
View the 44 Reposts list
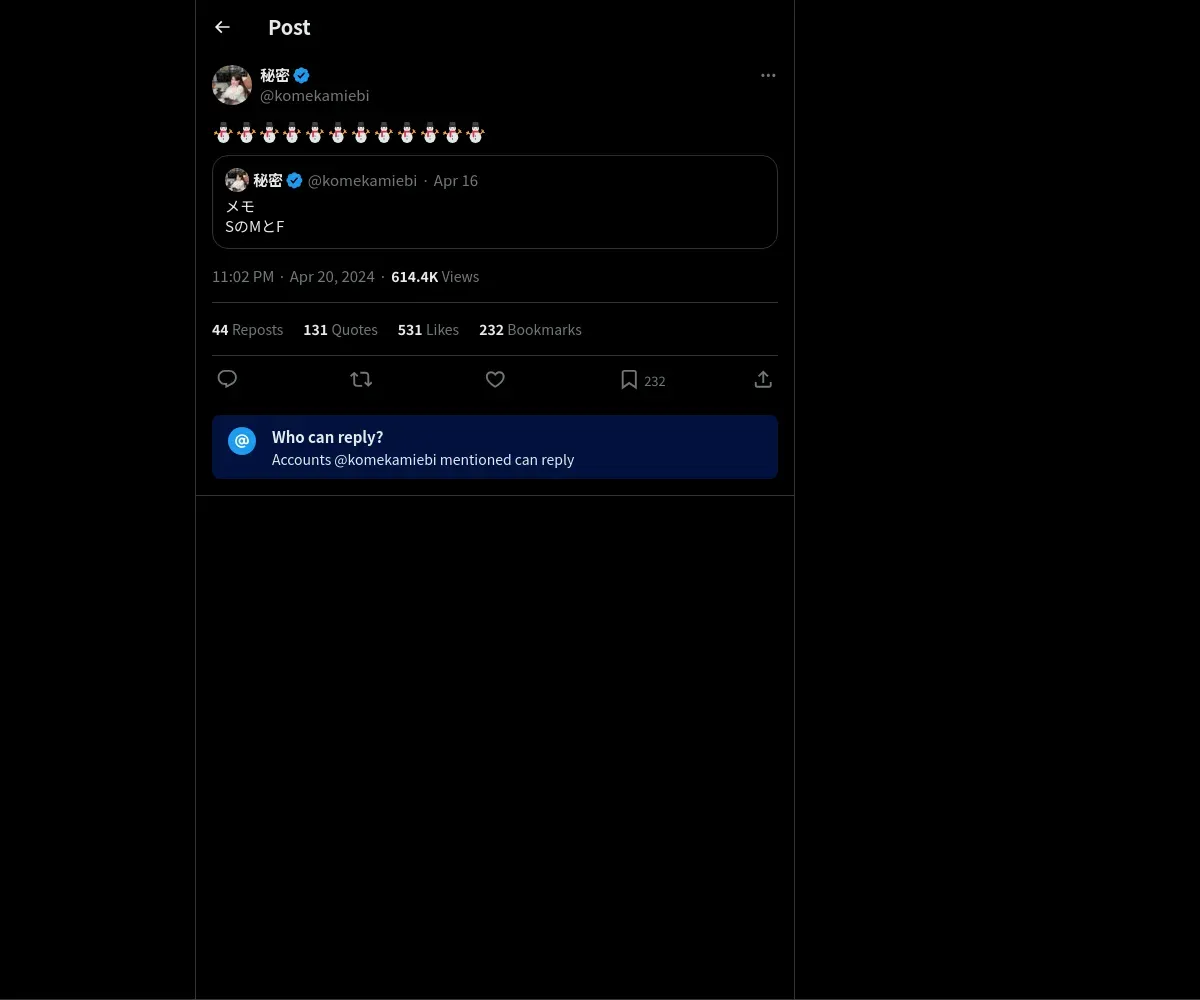pyautogui.click(x=247, y=329)
